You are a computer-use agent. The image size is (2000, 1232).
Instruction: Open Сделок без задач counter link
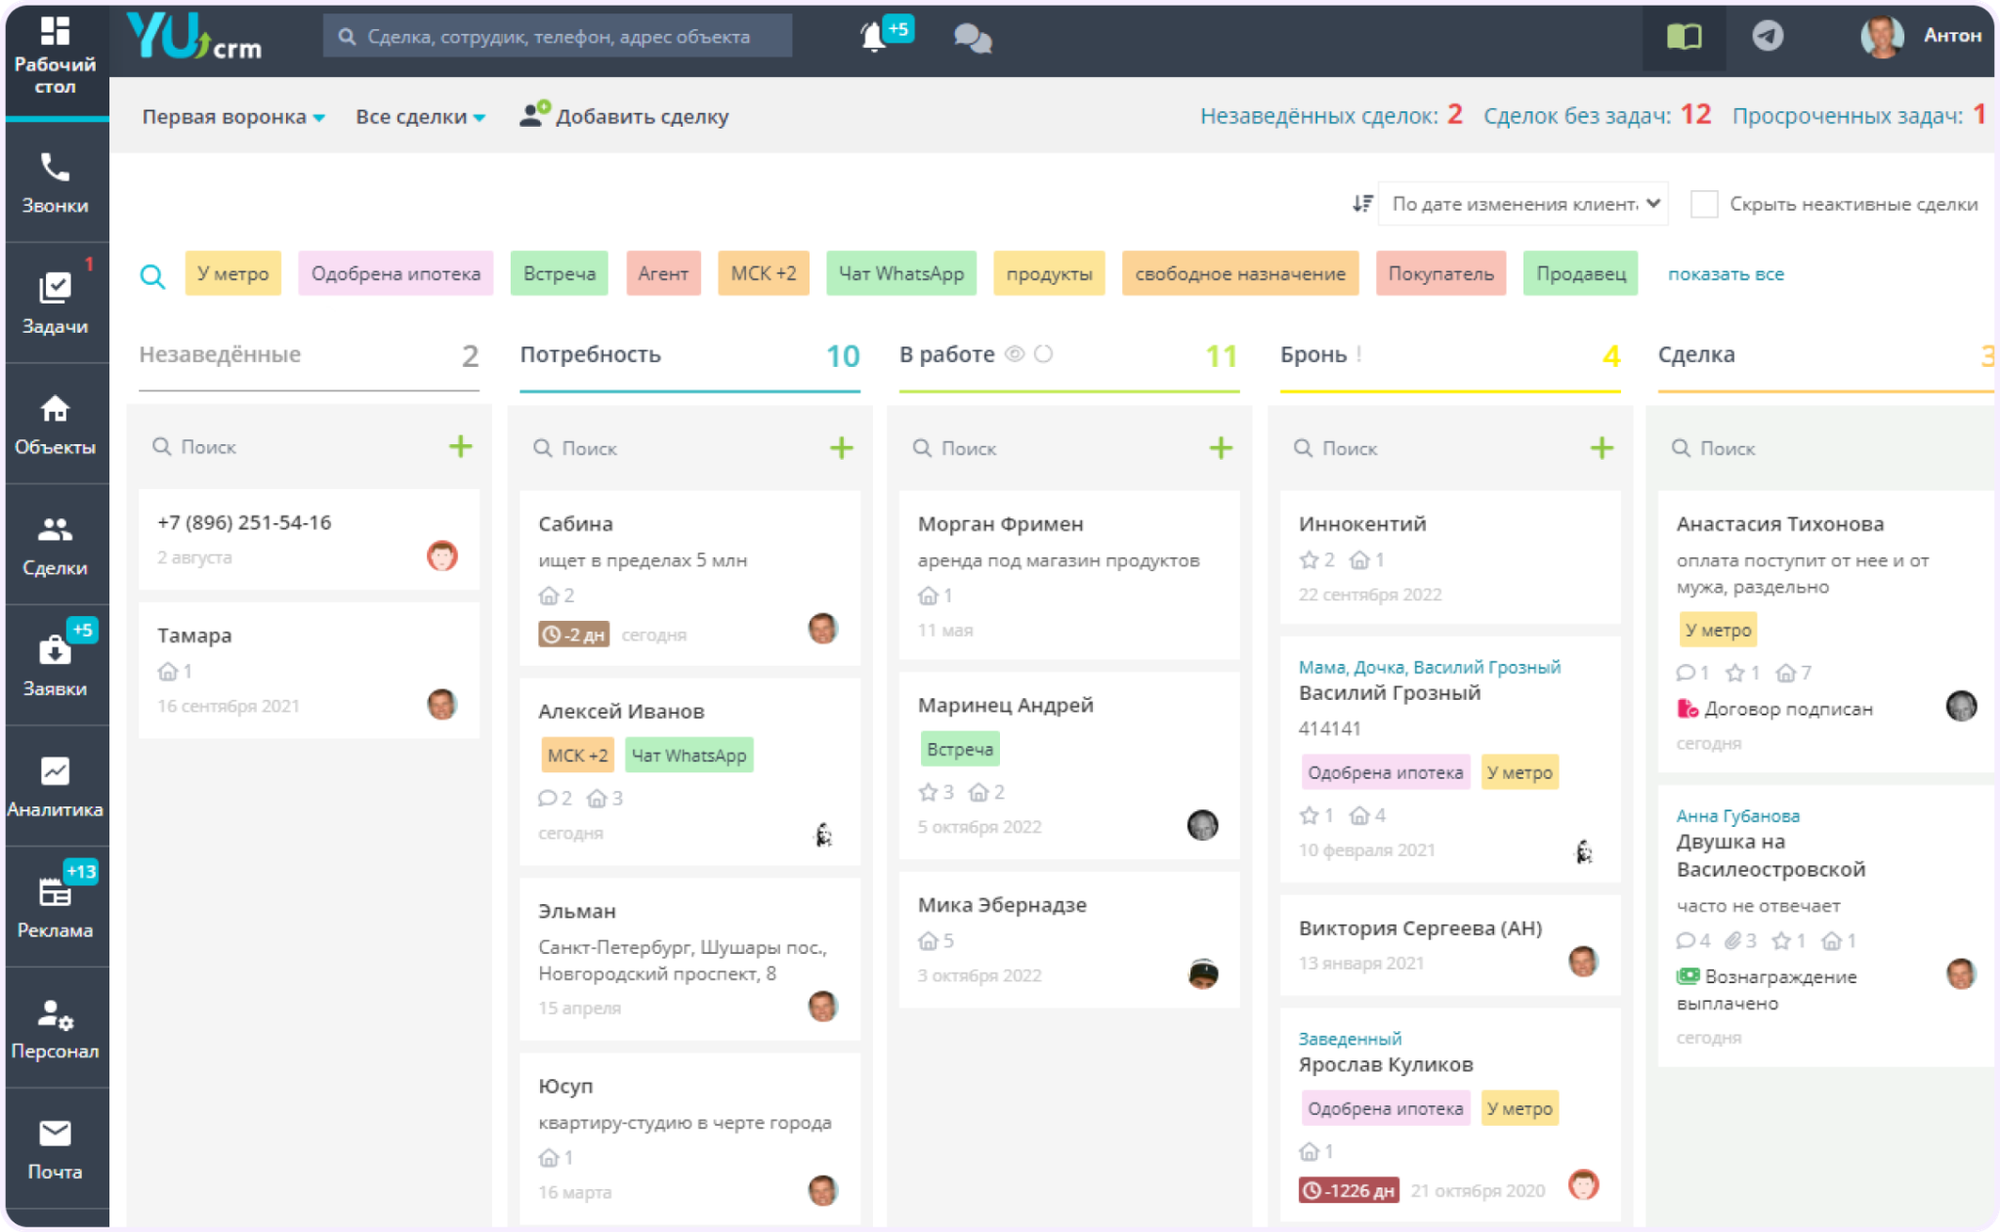tap(1596, 116)
